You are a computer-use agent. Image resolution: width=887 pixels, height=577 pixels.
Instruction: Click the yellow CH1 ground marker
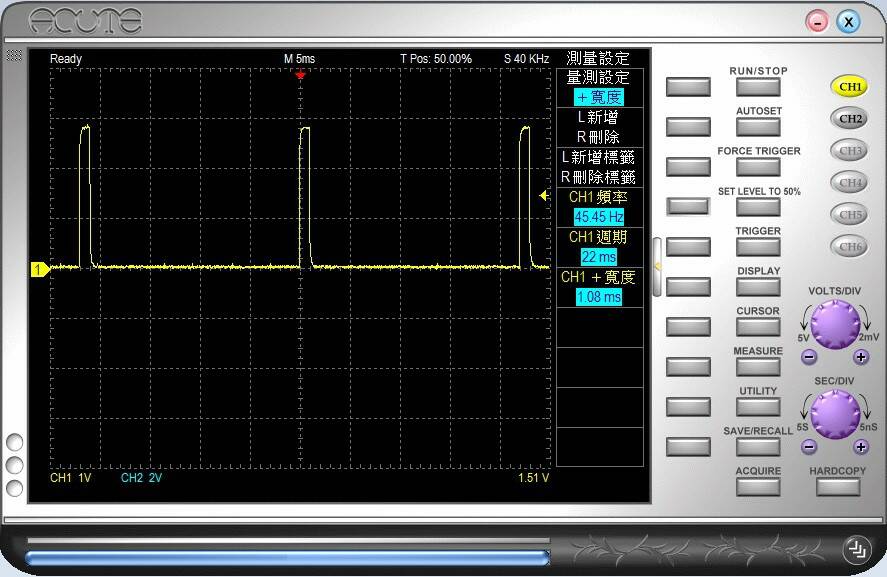[x=40, y=269]
